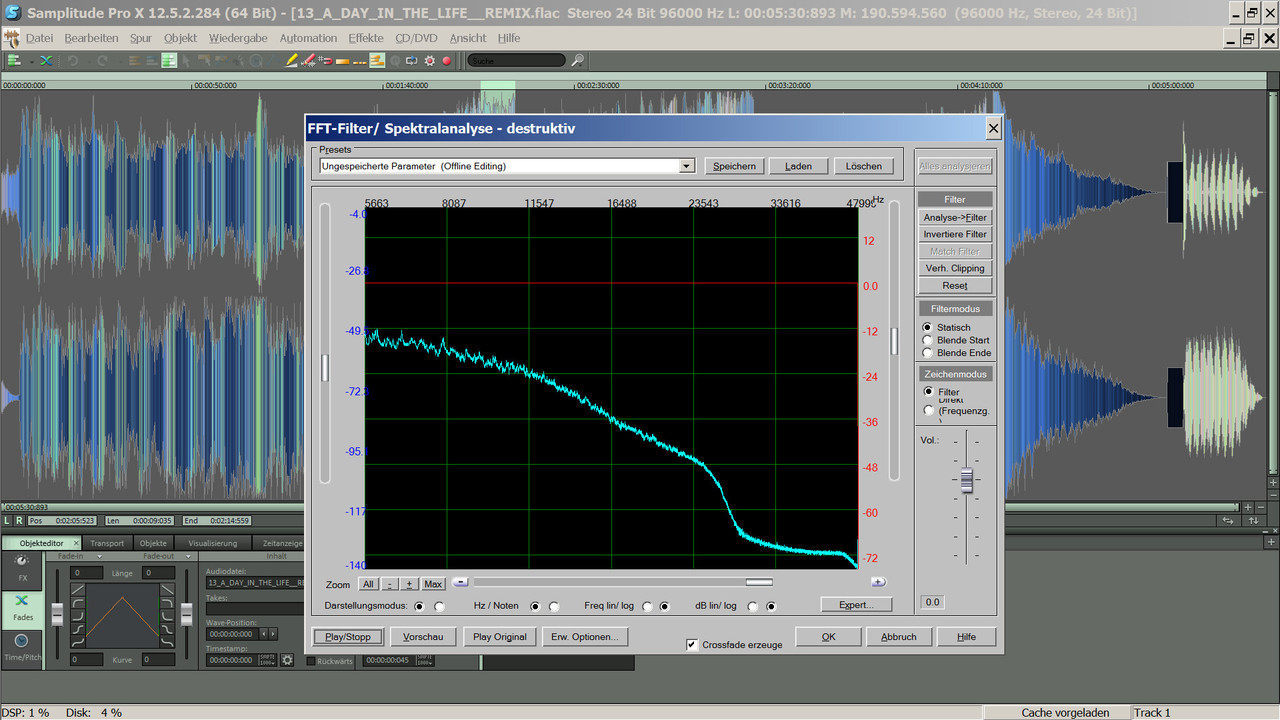Toggle the Rückwärts checkbox in the Objekteditor
The width and height of the screenshot is (1280, 720).
(310, 661)
